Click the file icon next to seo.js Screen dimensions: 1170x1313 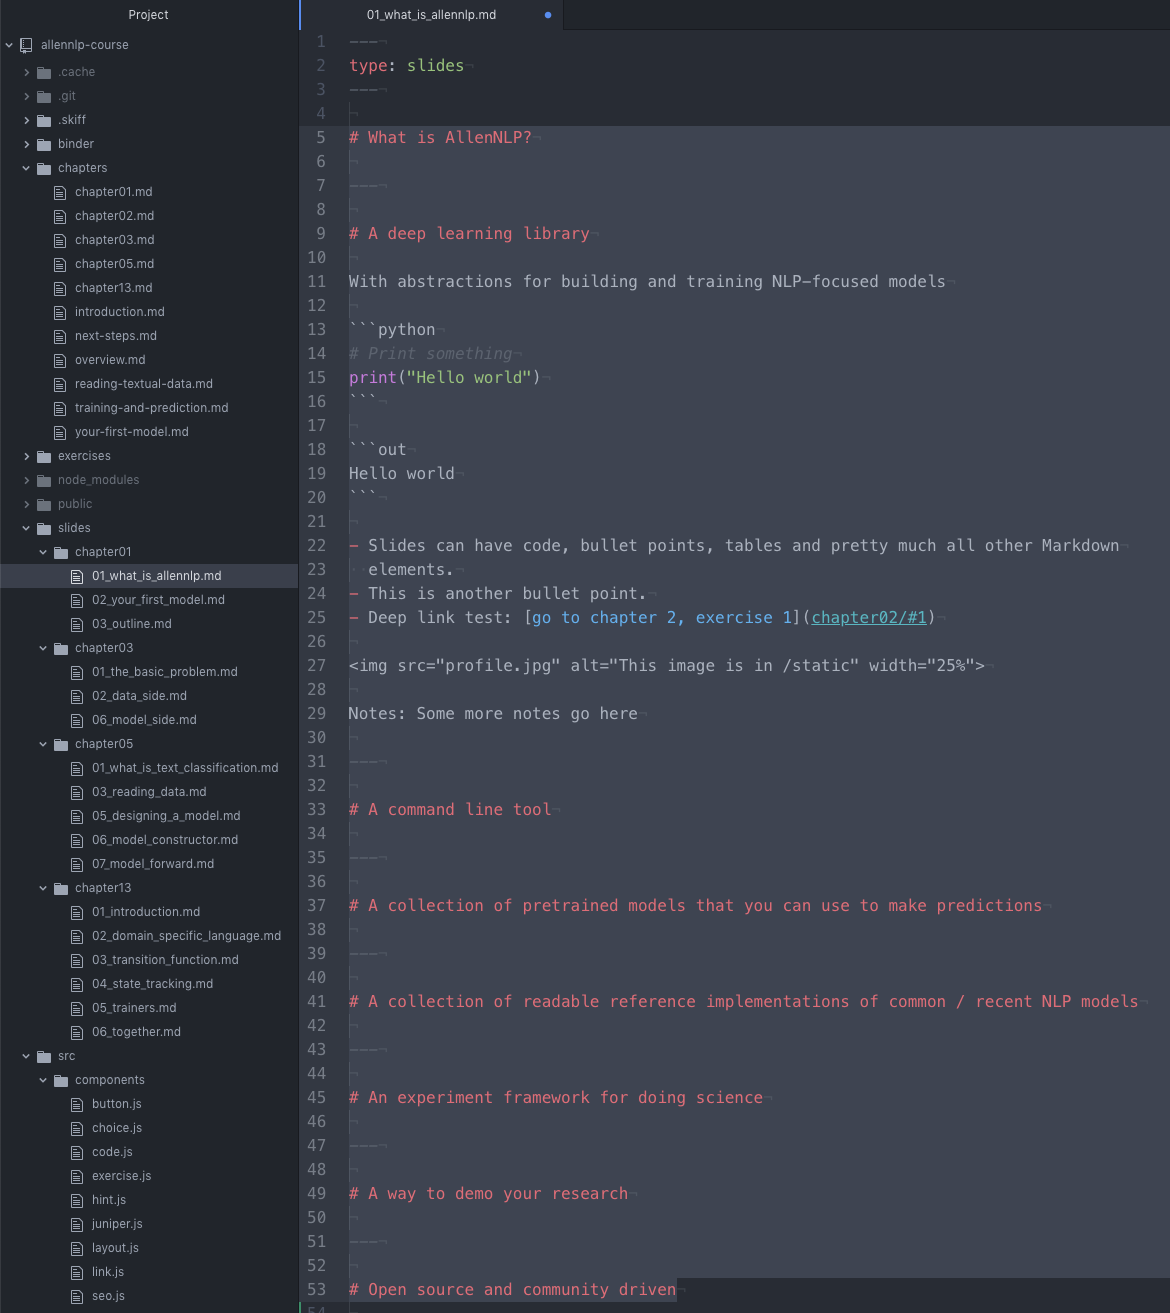pos(76,1296)
